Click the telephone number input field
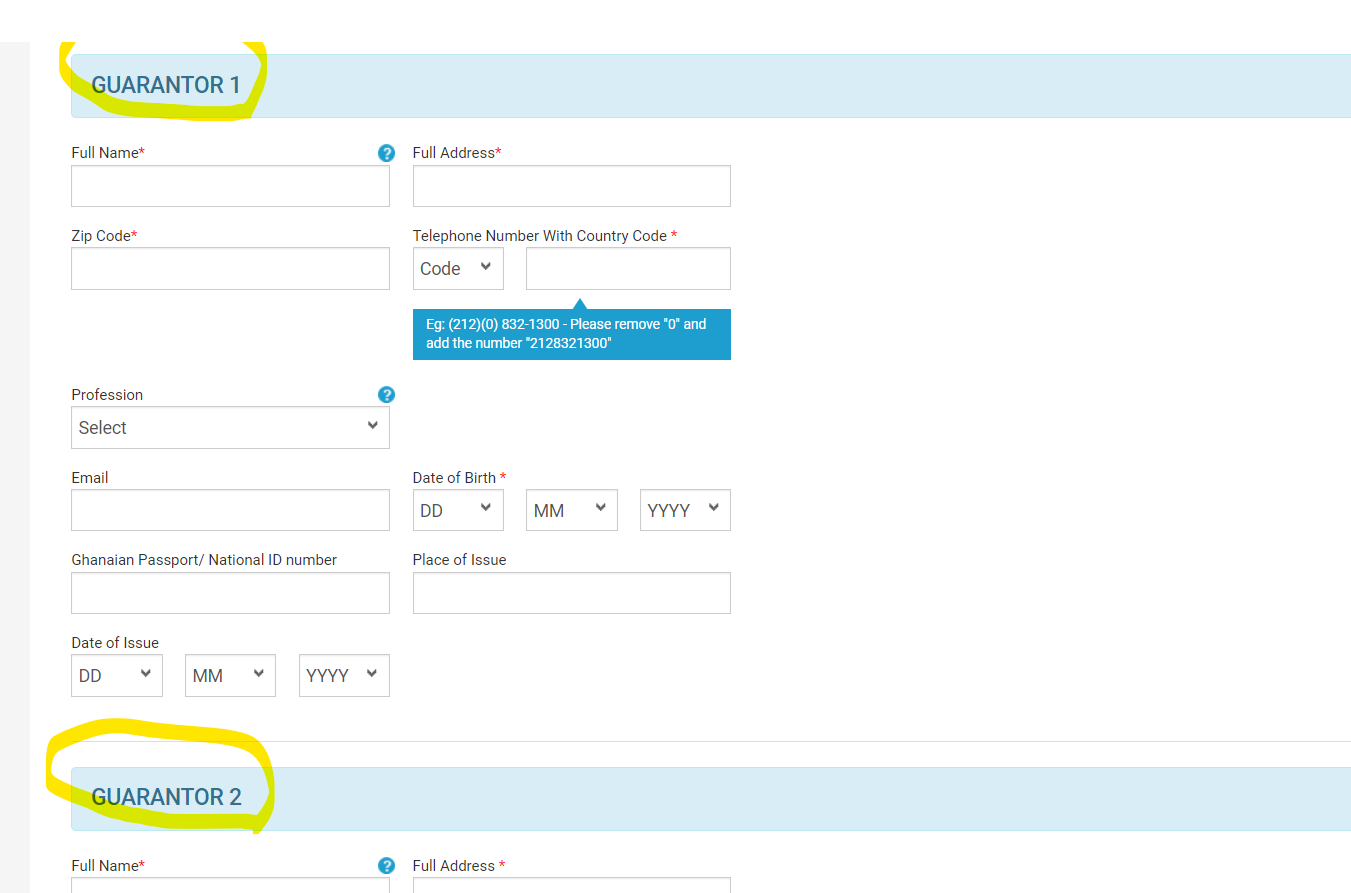This screenshot has height=893, width=1351. pyautogui.click(x=628, y=269)
